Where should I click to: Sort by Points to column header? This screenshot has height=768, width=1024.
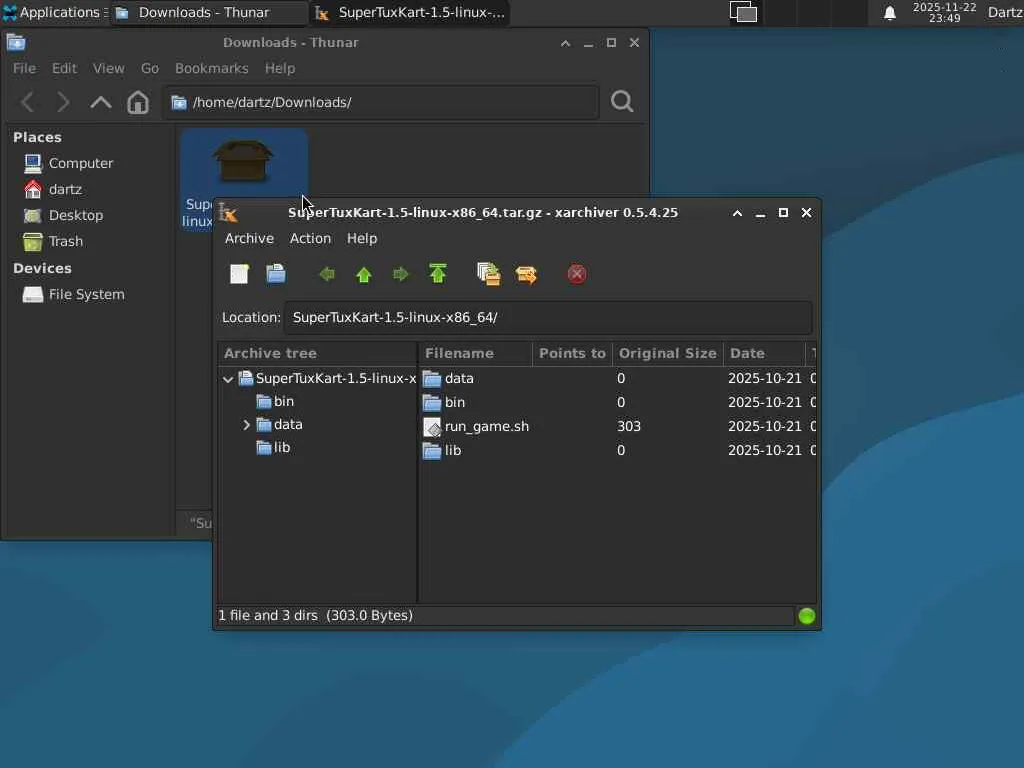click(572, 353)
